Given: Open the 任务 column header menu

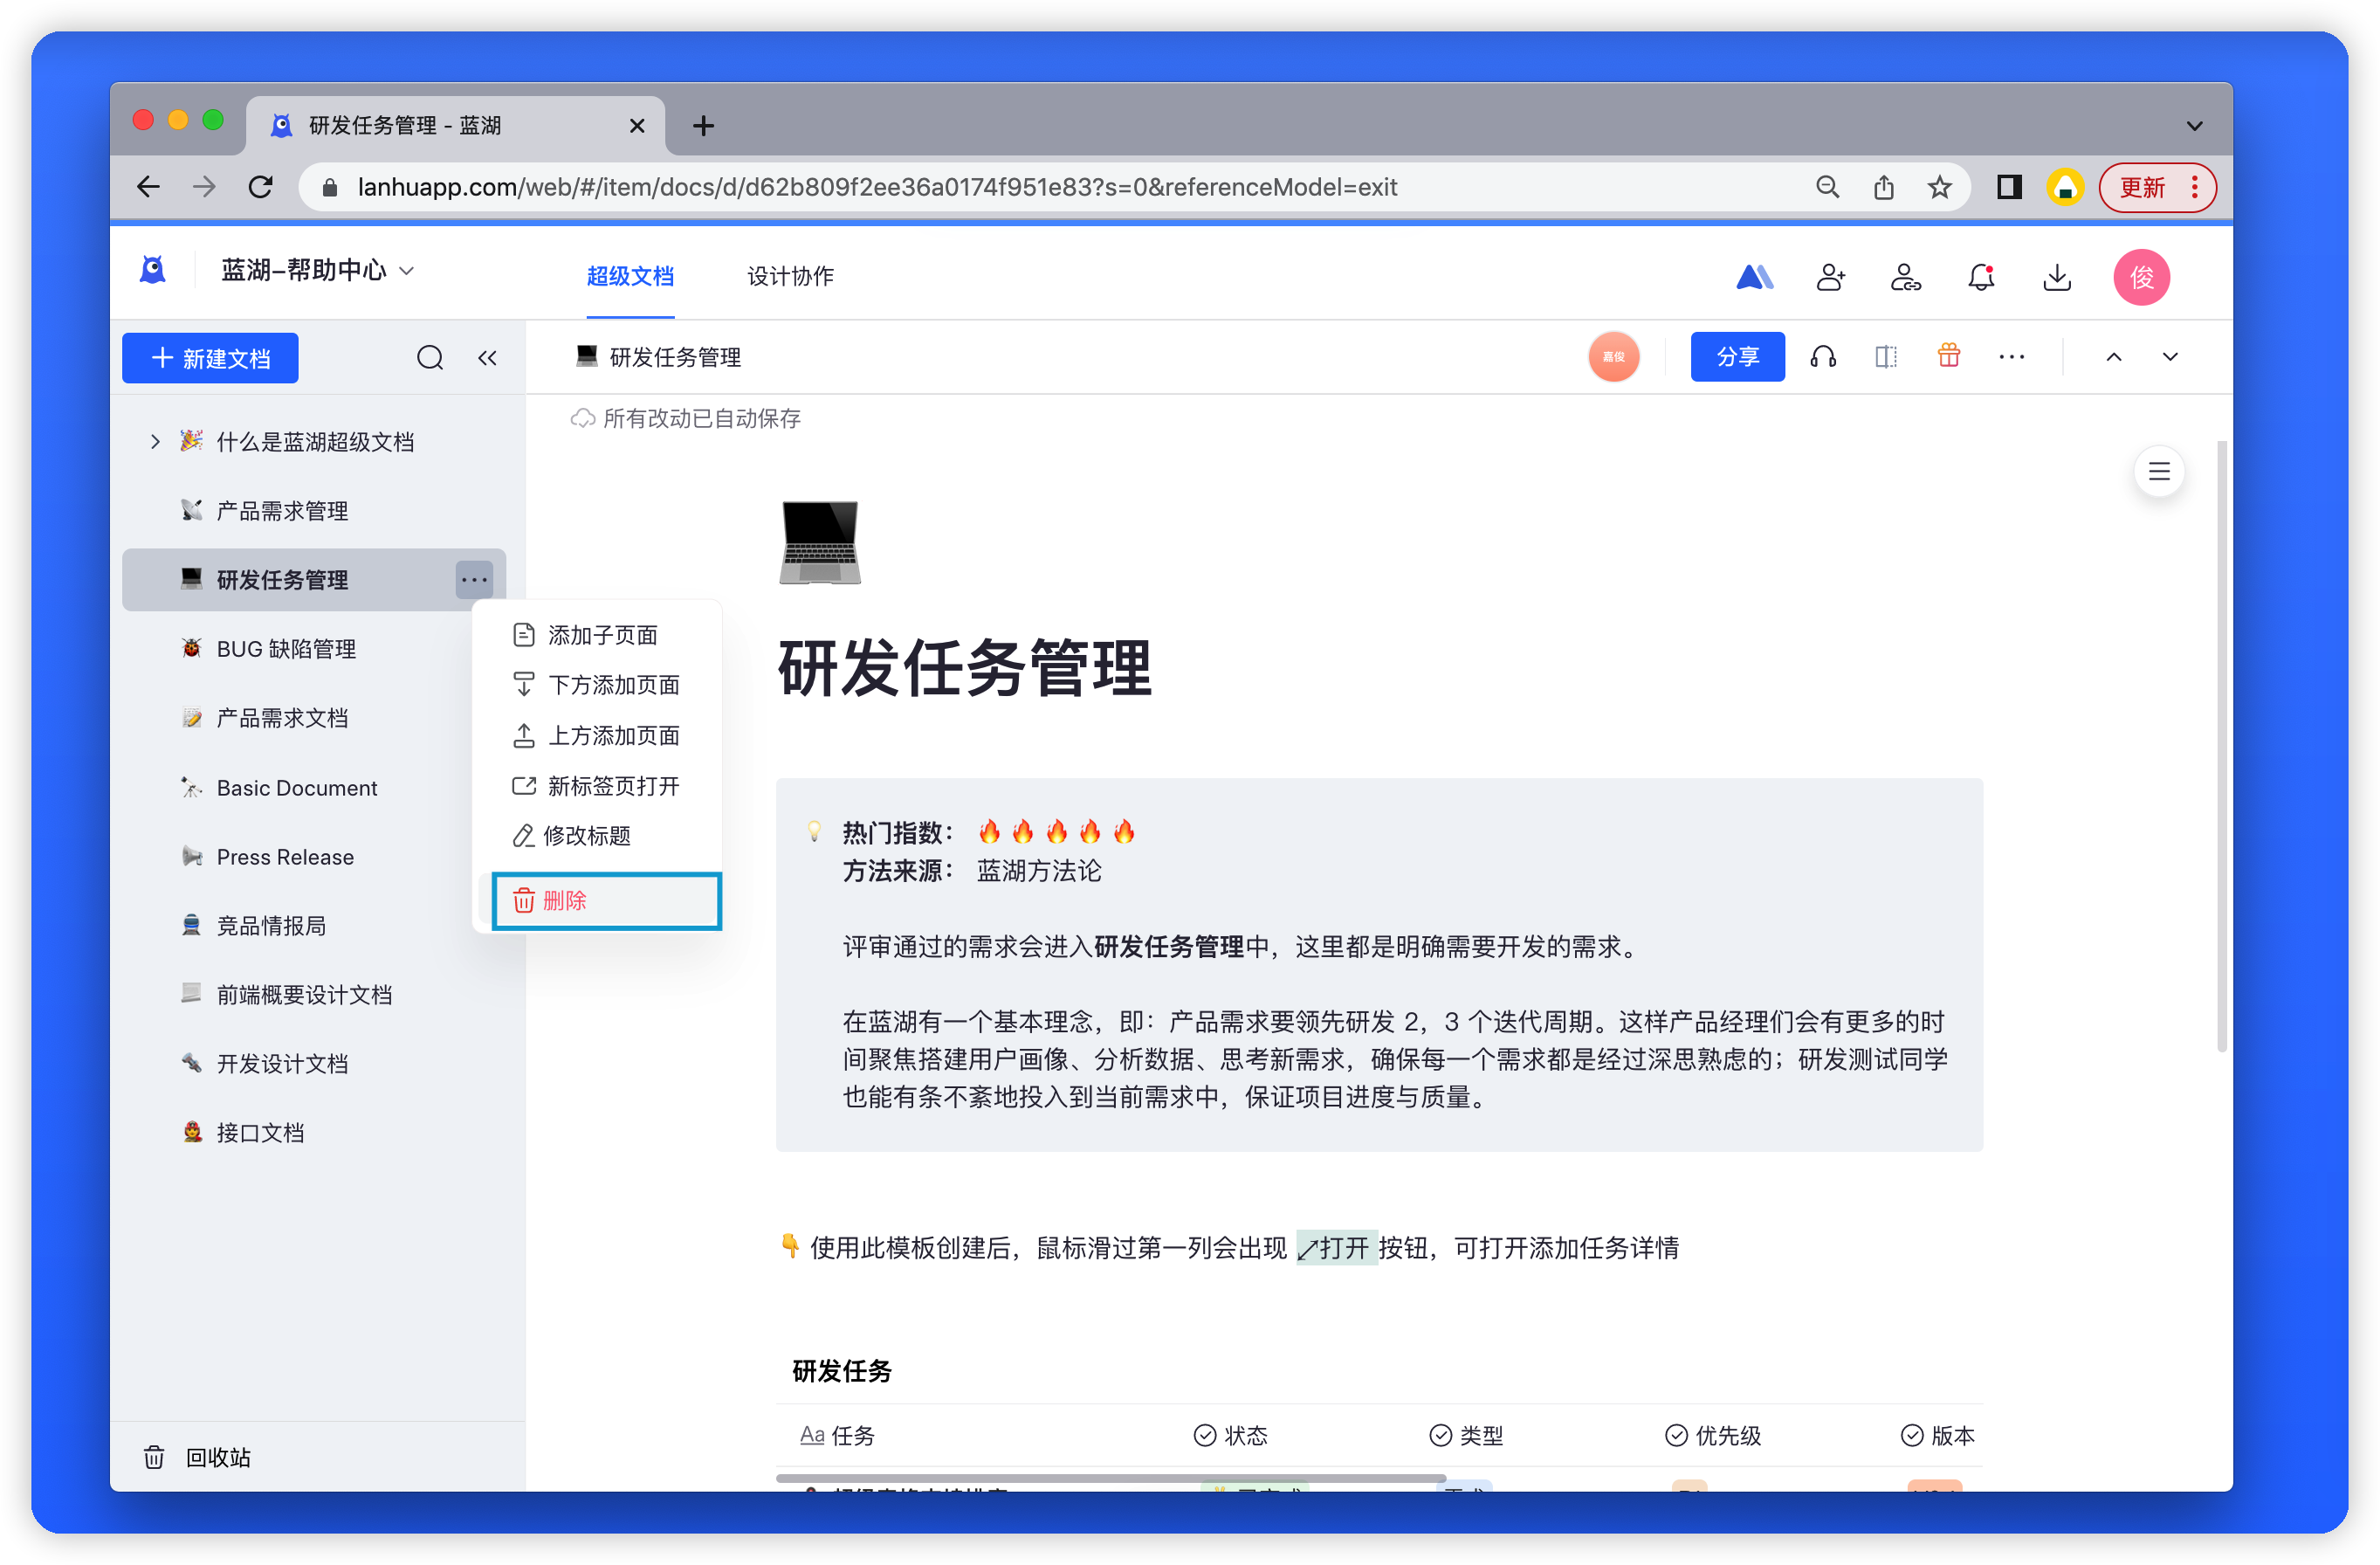Looking at the screenshot, I should [838, 1435].
